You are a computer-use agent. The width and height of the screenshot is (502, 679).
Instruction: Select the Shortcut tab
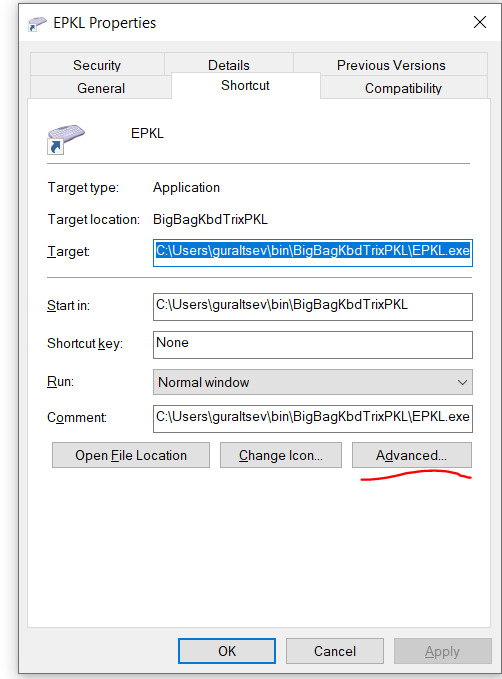(x=246, y=85)
